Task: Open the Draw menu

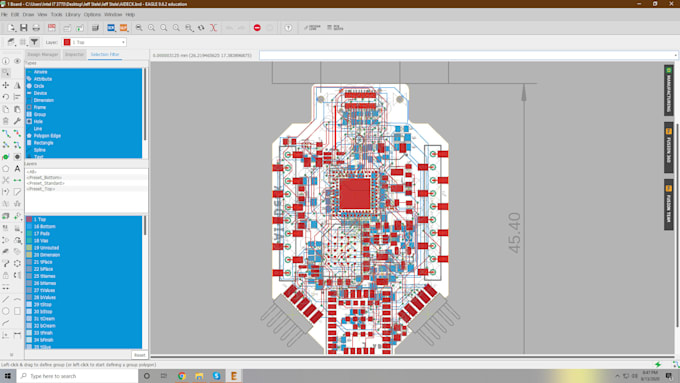Action: click(x=28, y=14)
